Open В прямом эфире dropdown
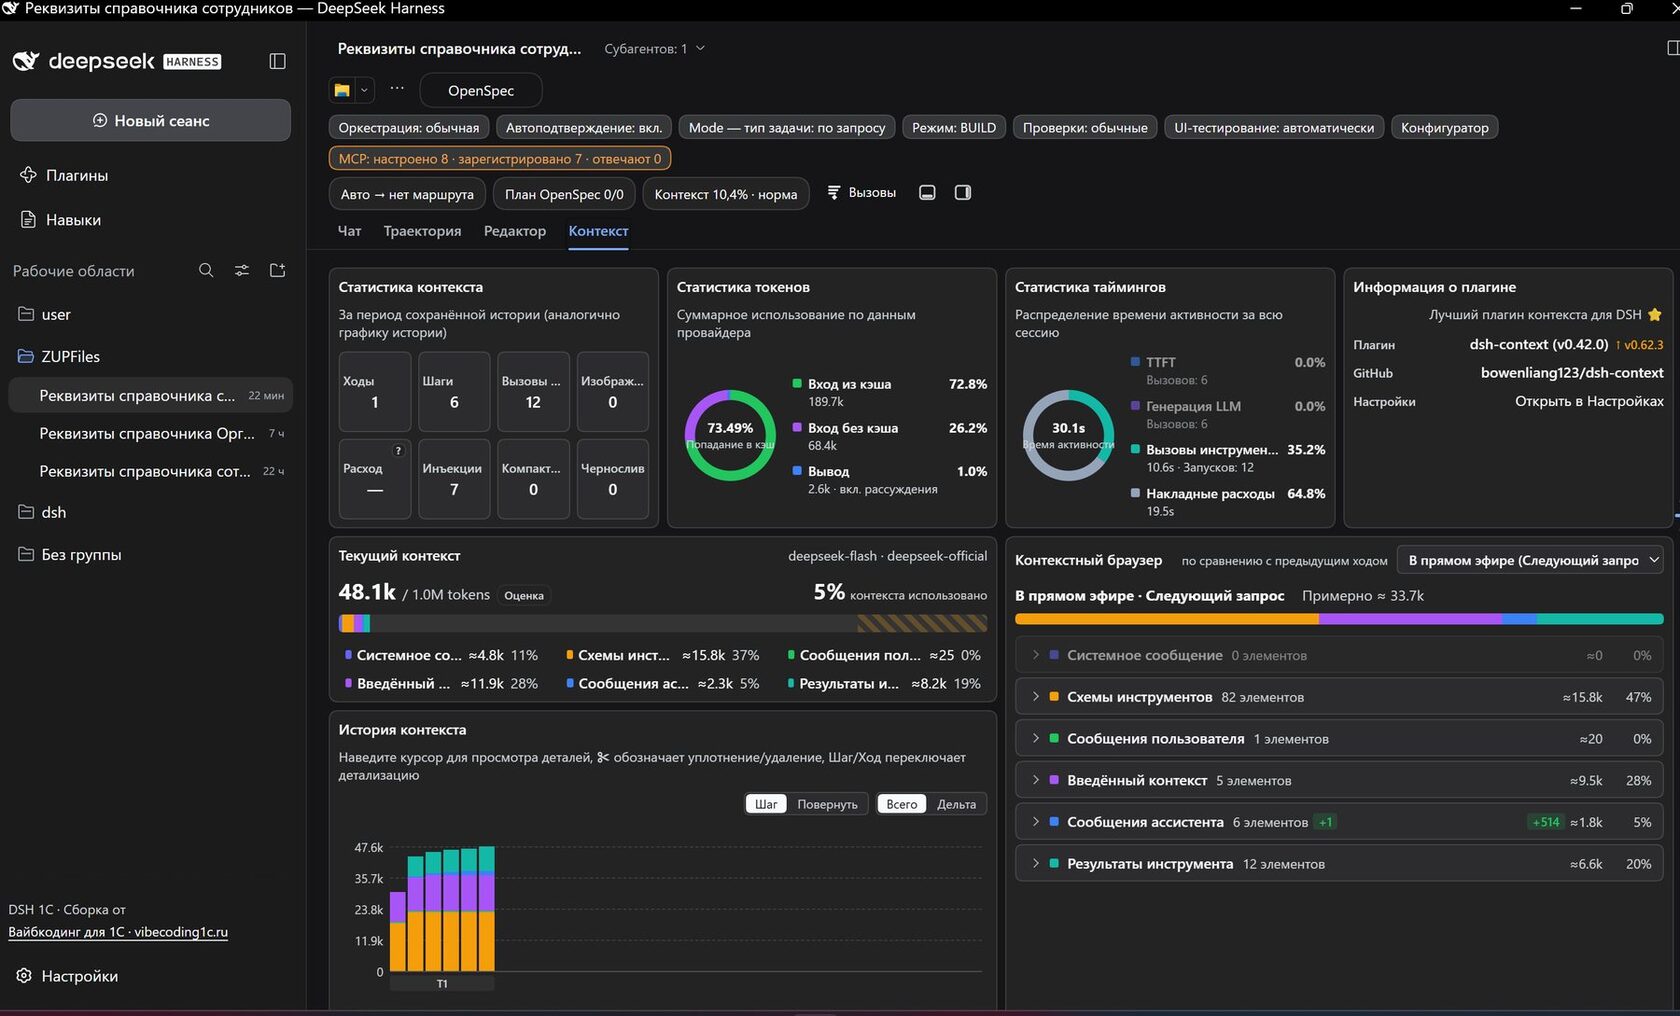The height and width of the screenshot is (1016, 1680). point(1531,560)
